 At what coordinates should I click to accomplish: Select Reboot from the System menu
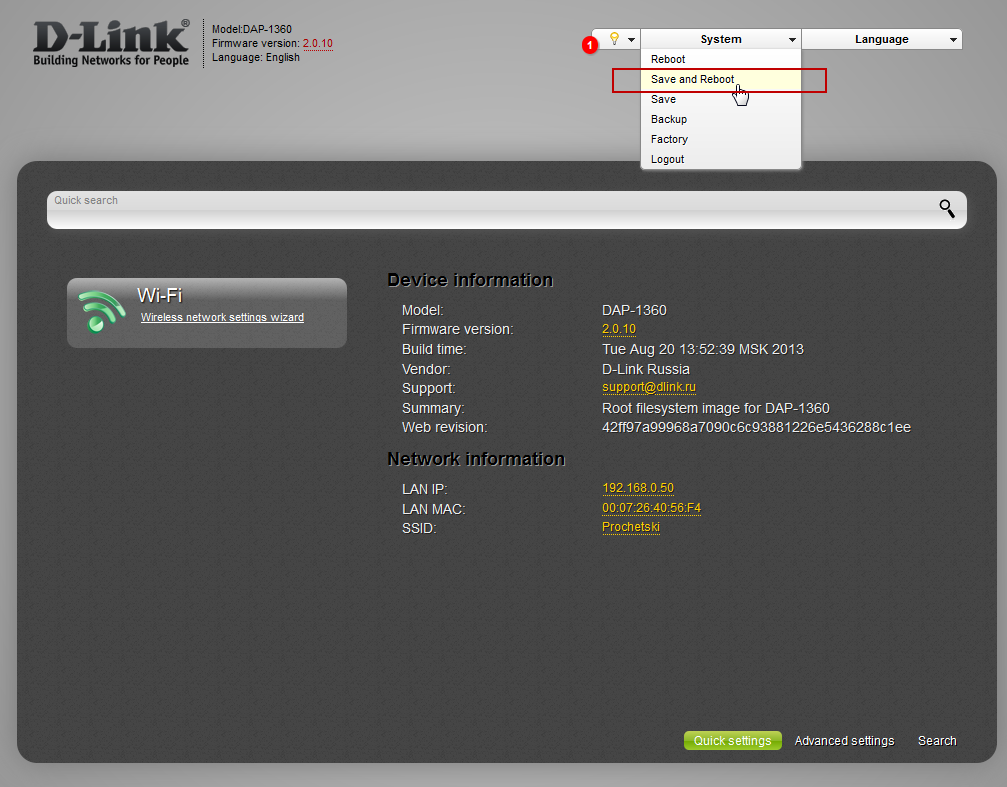click(x=668, y=59)
